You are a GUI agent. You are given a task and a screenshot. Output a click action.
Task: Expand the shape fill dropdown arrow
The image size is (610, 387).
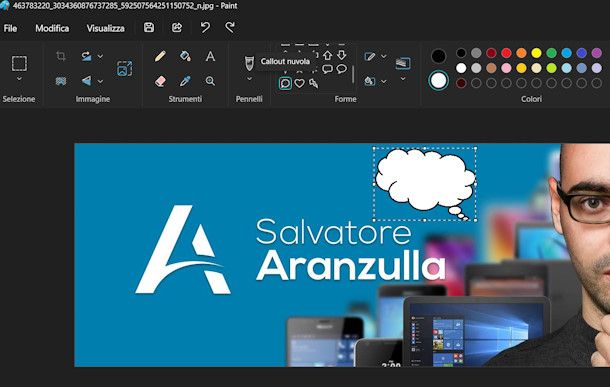click(x=384, y=81)
